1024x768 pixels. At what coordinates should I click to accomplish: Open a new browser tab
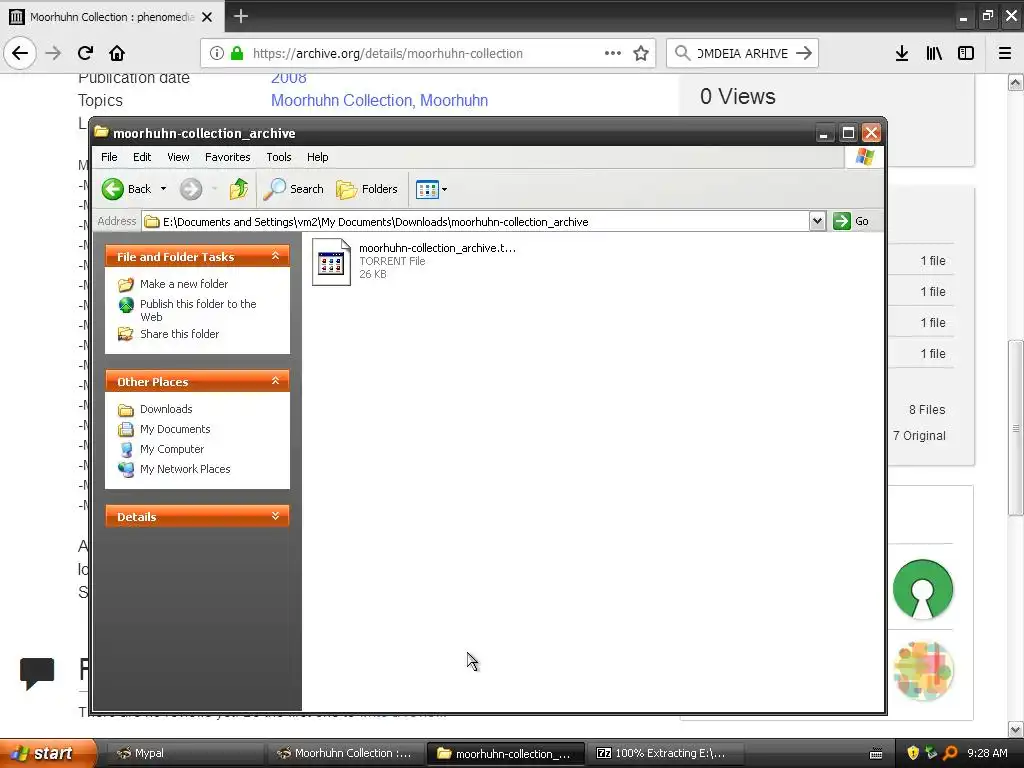[x=241, y=16]
